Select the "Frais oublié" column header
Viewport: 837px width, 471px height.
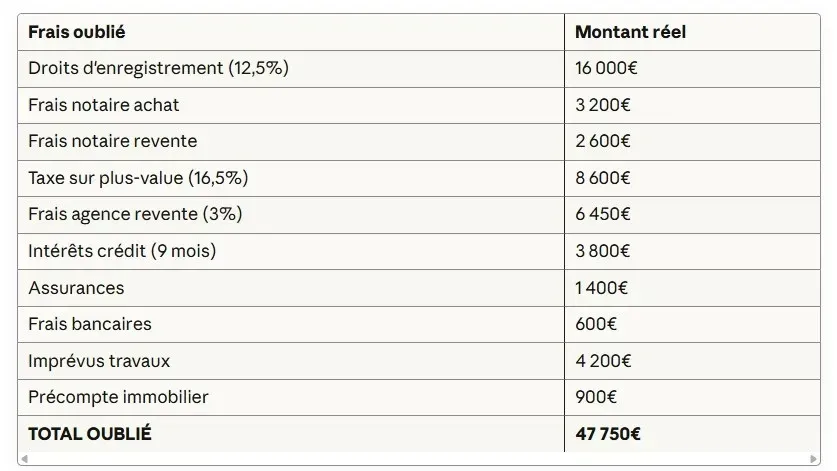click(x=77, y=32)
